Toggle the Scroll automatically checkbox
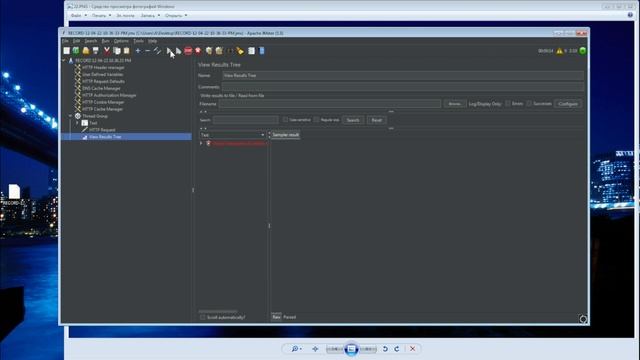The image size is (640, 360). pyautogui.click(x=203, y=317)
